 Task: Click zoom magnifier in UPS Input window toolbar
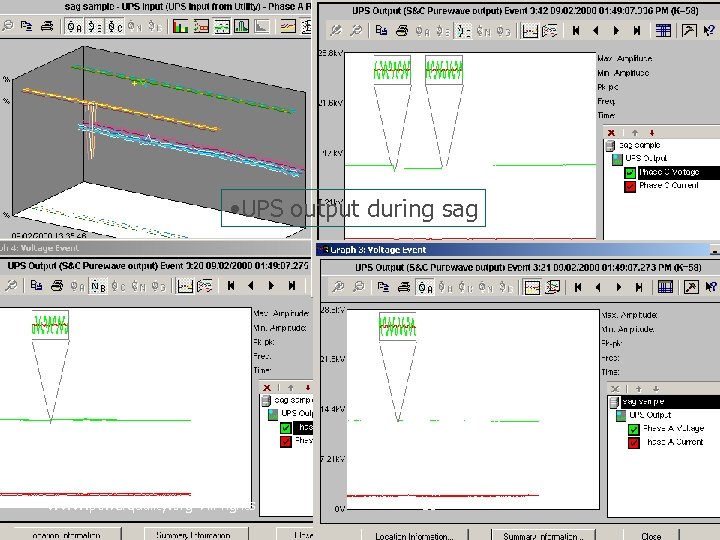click(x=8, y=26)
